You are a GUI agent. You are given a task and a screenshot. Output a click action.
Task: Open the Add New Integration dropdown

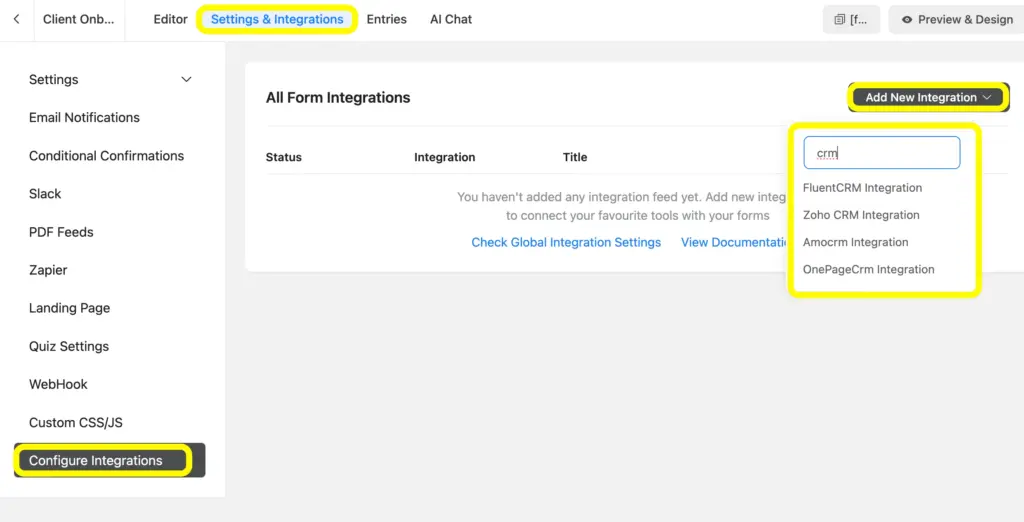pos(928,97)
